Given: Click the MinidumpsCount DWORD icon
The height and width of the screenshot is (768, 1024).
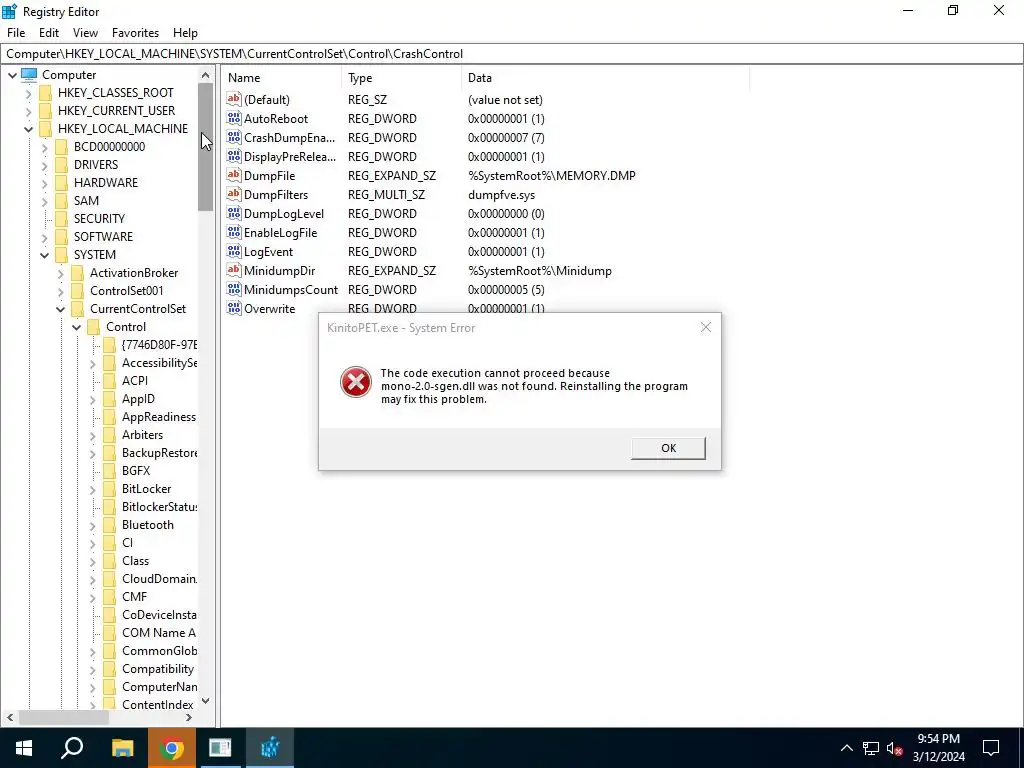Looking at the screenshot, I should coord(234,289).
